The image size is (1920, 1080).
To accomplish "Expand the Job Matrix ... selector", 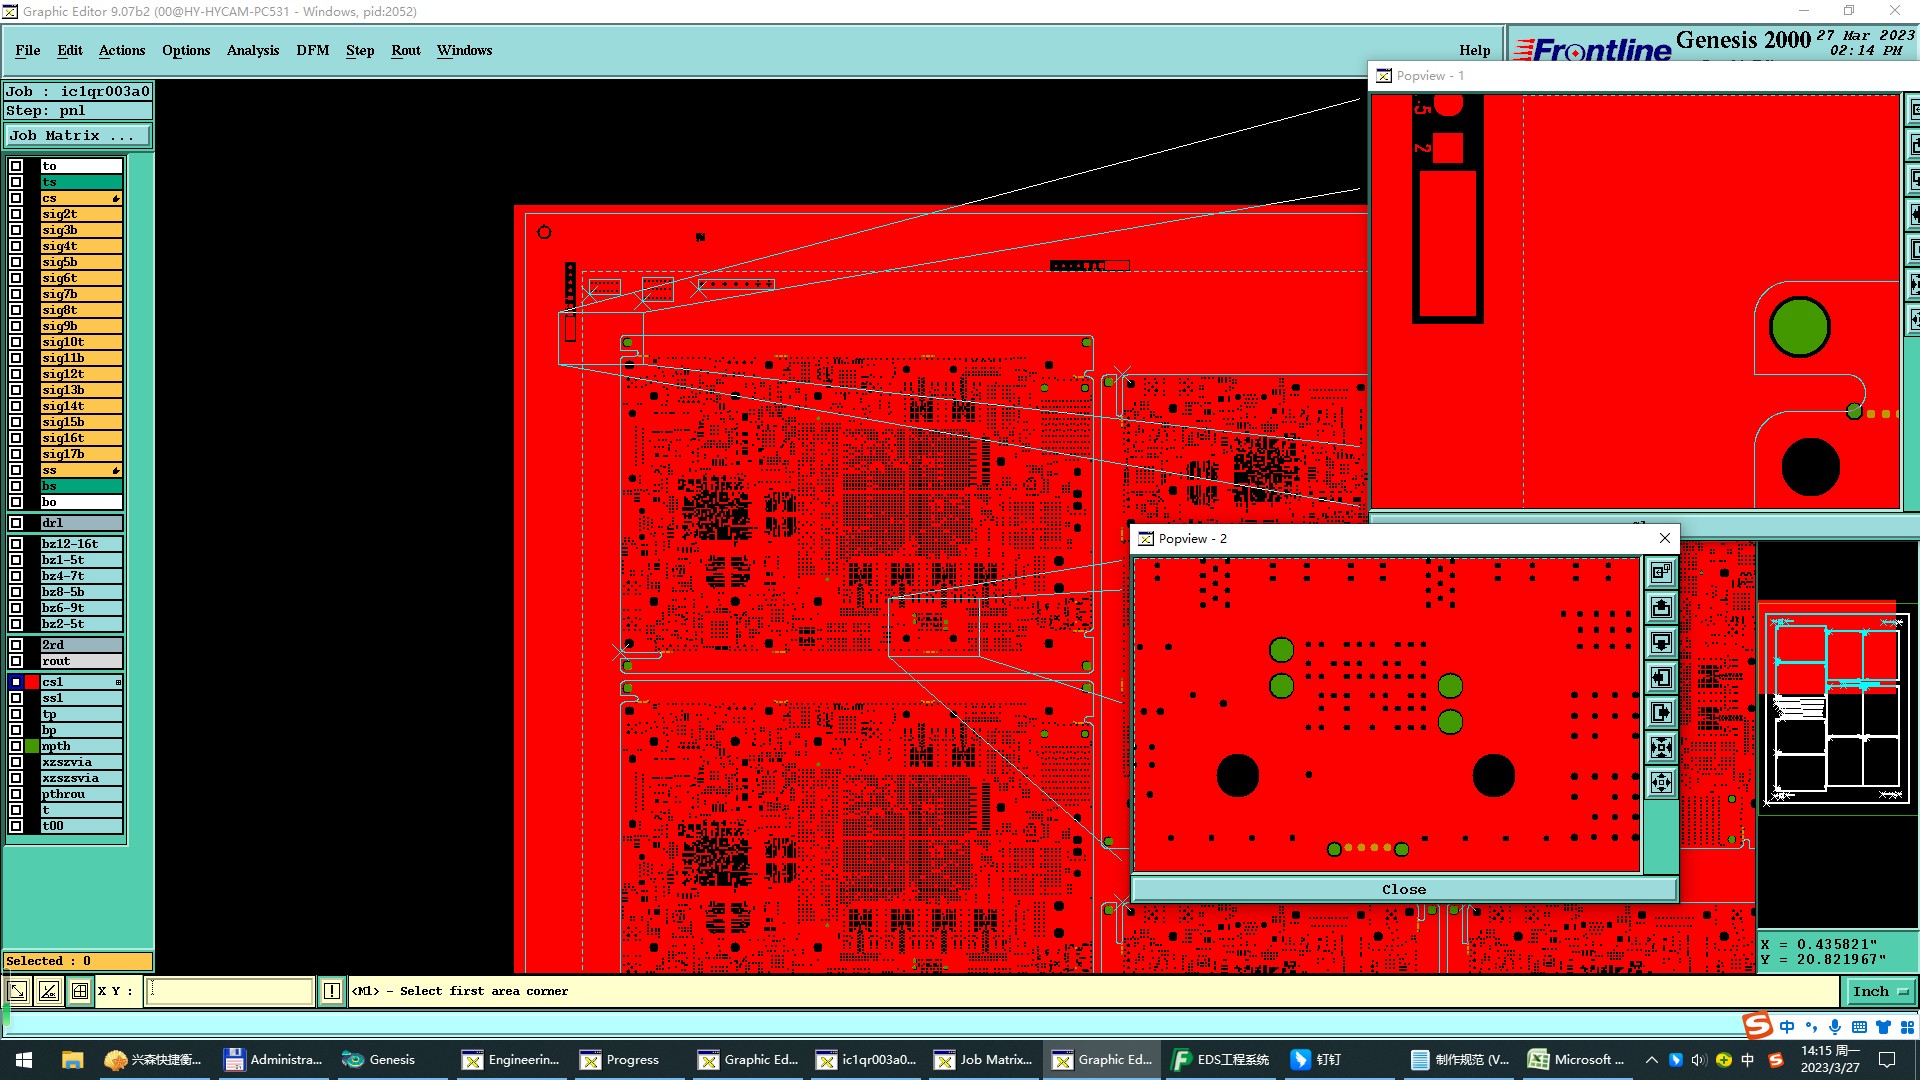I will [78, 135].
